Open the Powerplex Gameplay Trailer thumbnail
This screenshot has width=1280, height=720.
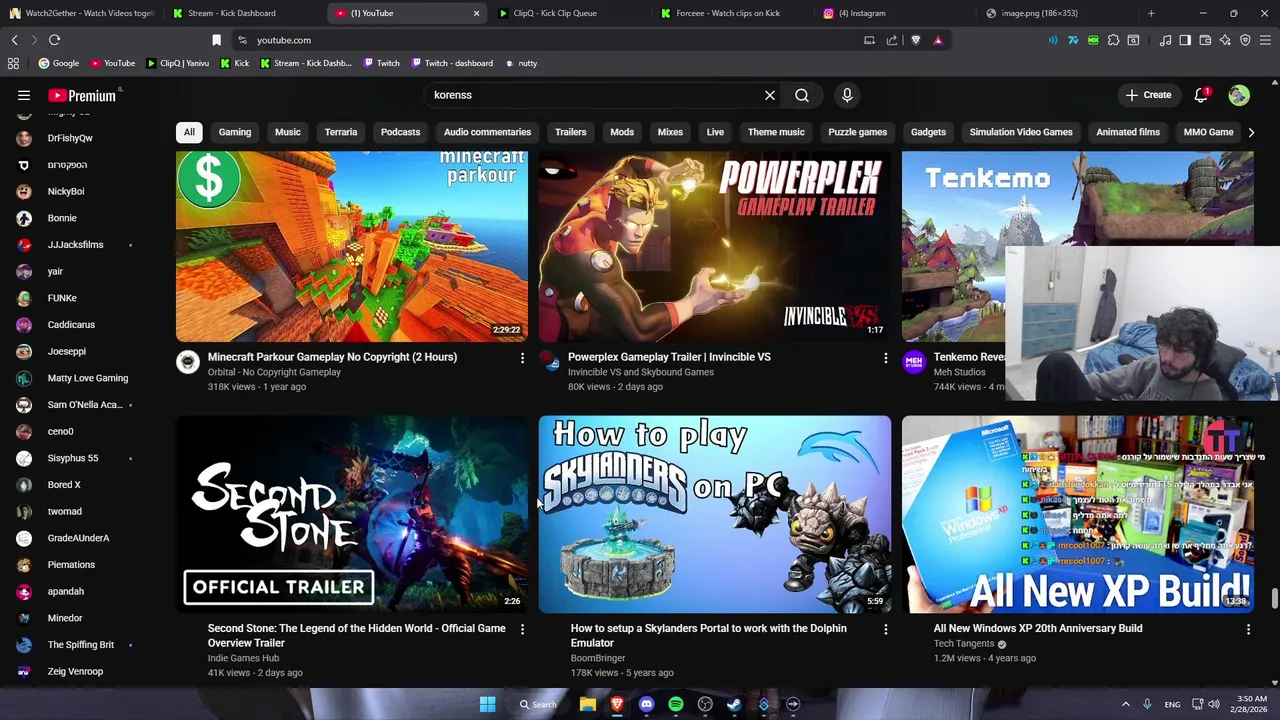pyautogui.click(x=714, y=246)
